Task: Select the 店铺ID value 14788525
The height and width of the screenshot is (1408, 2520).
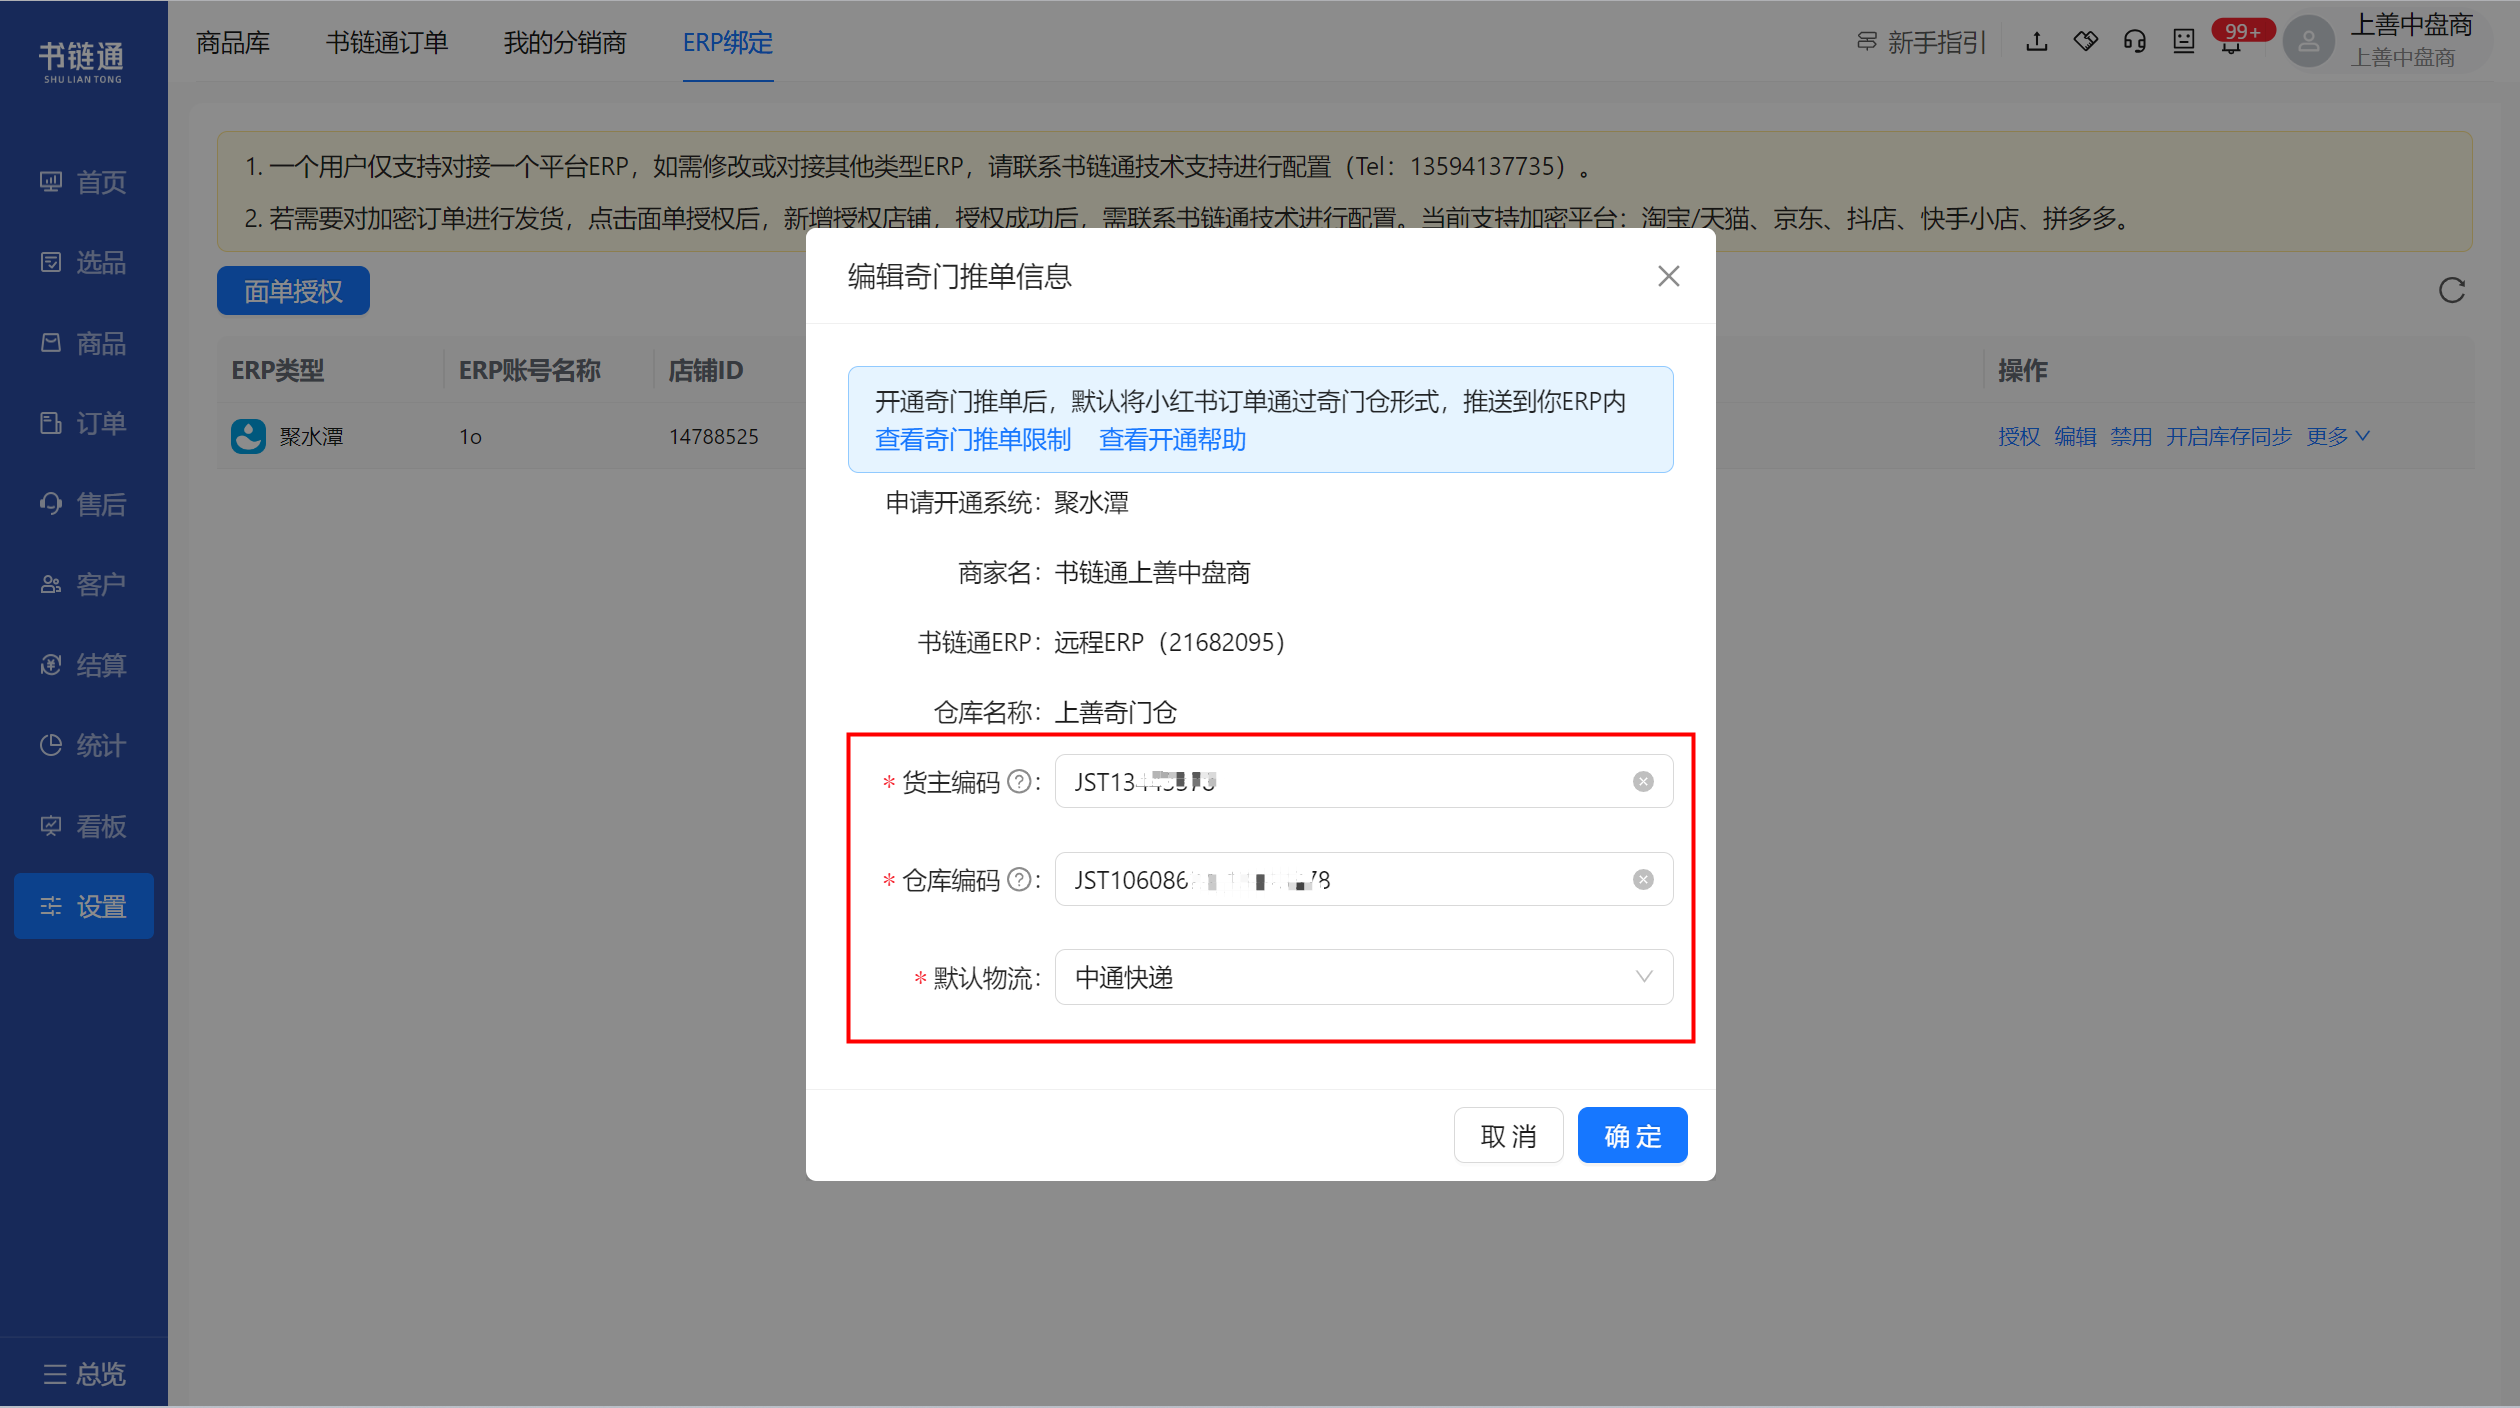Action: point(713,436)
